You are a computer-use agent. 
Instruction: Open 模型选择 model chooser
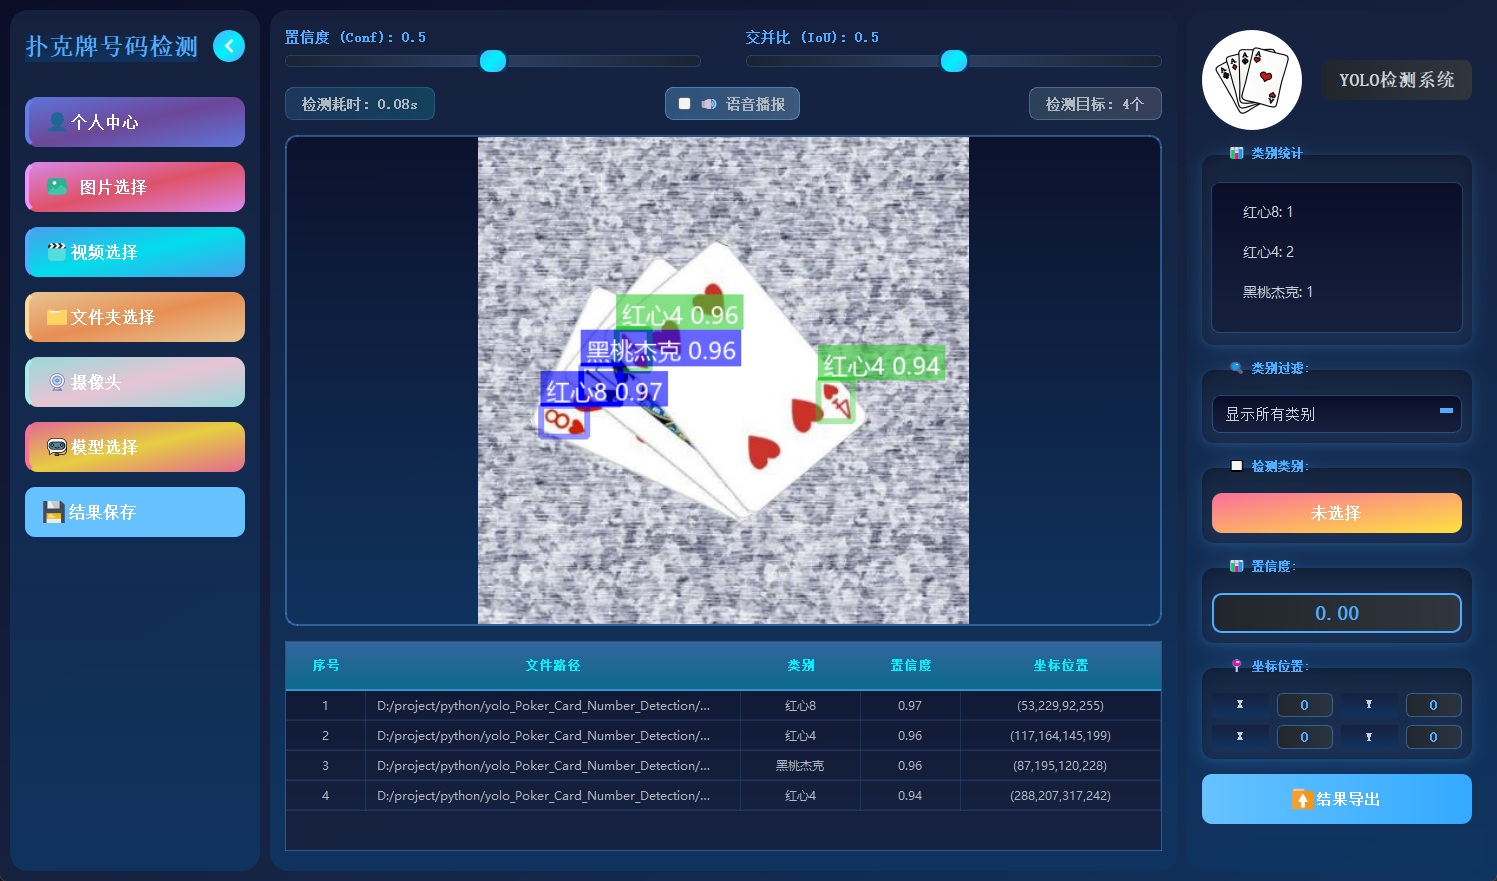coord(135,447)
